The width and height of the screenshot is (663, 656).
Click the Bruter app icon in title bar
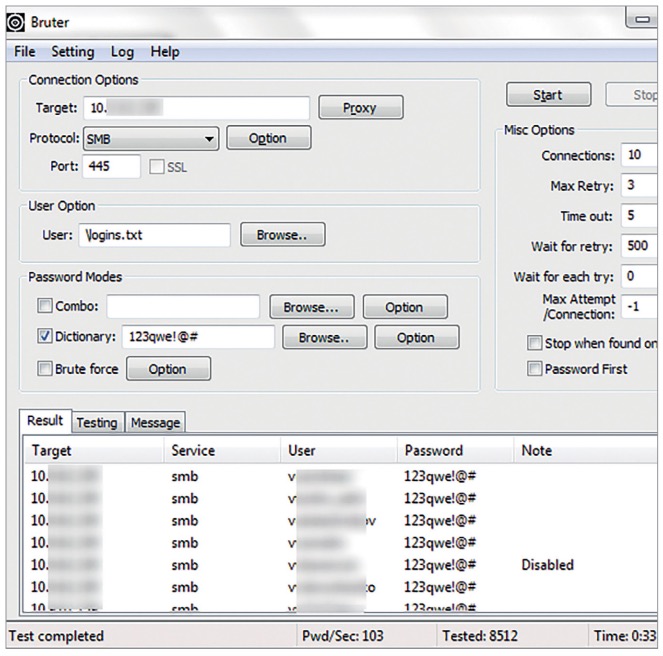tap(16, 19)
